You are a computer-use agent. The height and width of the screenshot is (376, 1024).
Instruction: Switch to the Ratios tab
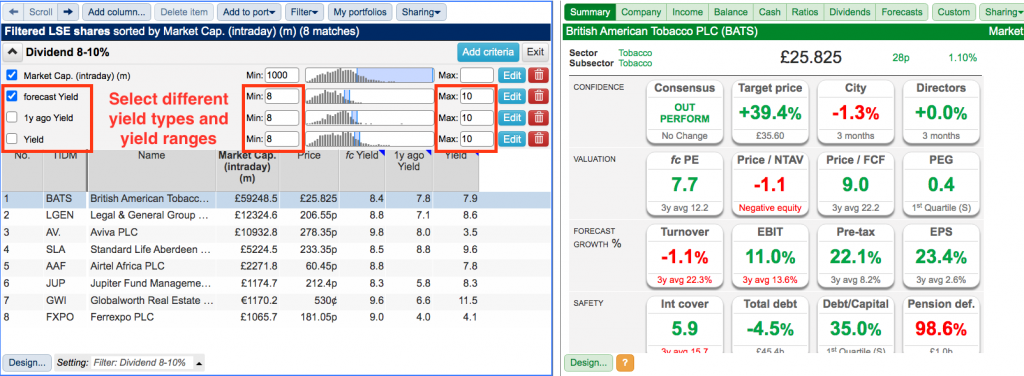coord(805,12)
